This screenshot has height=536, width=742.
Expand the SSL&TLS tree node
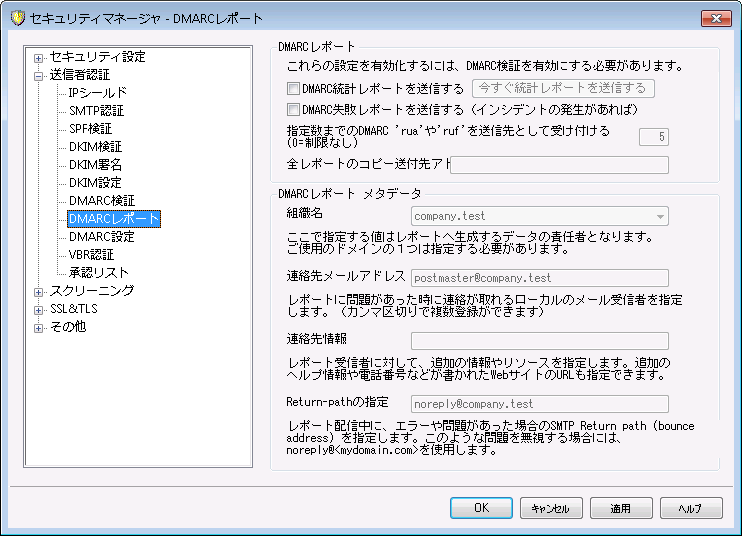[39, 309]
